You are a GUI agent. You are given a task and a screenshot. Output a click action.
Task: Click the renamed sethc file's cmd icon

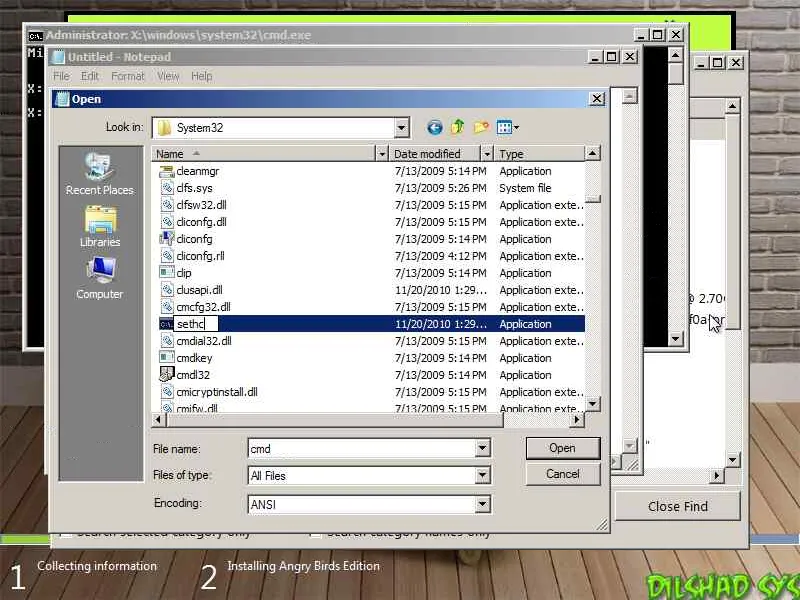coord(166,324)
